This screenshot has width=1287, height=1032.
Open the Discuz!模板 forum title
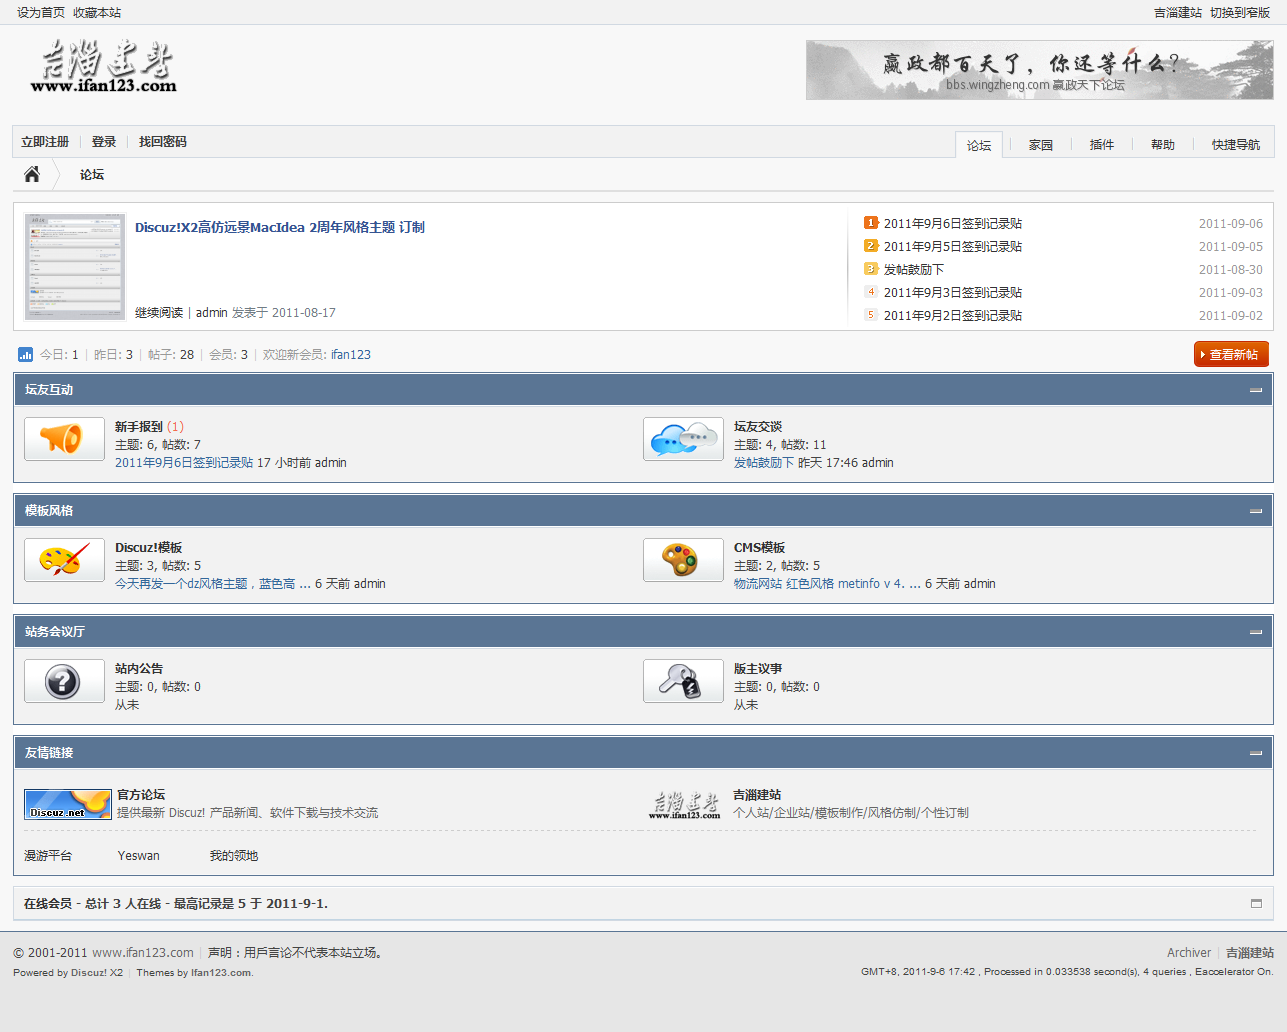tap(149, 547)
